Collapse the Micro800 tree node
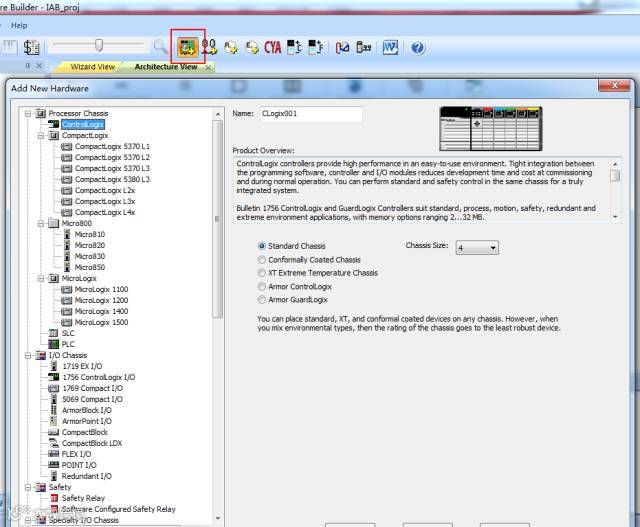 point(41,223)
